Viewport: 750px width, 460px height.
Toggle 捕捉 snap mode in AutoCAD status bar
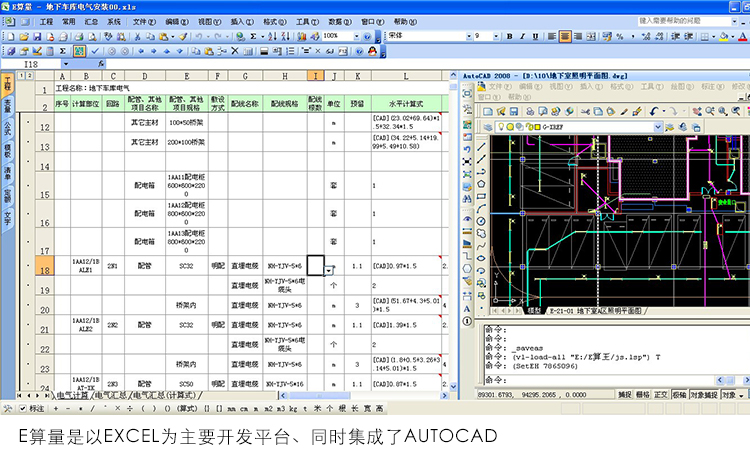point(624,395)
